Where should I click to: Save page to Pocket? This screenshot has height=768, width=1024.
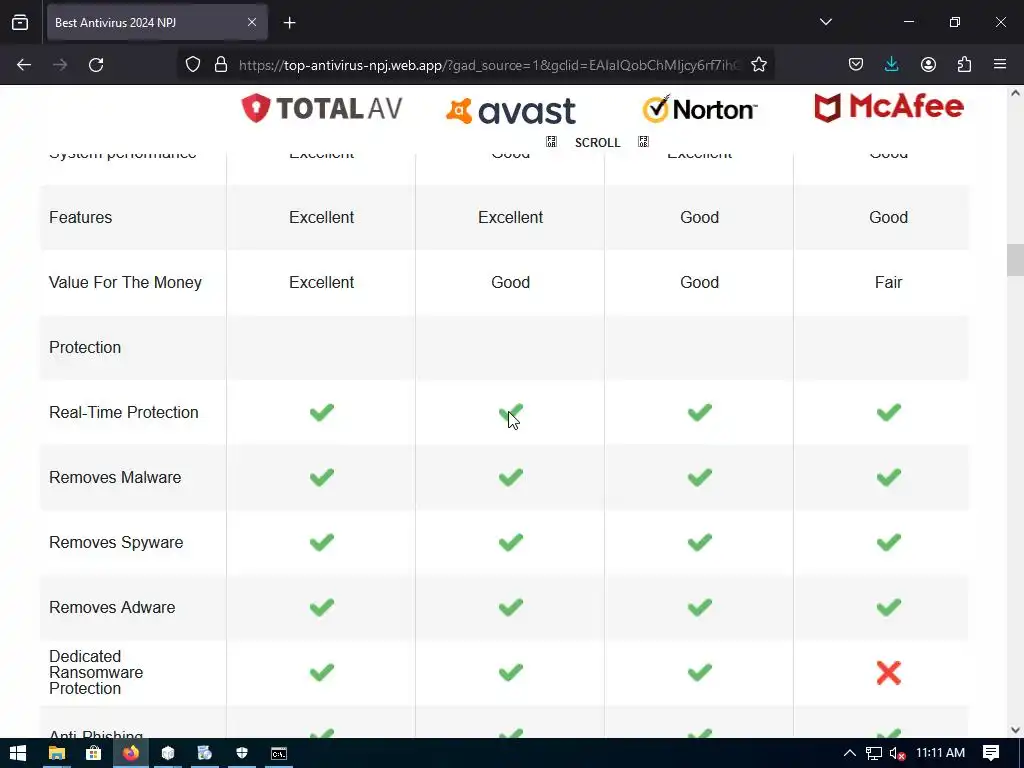pos(856,65)
